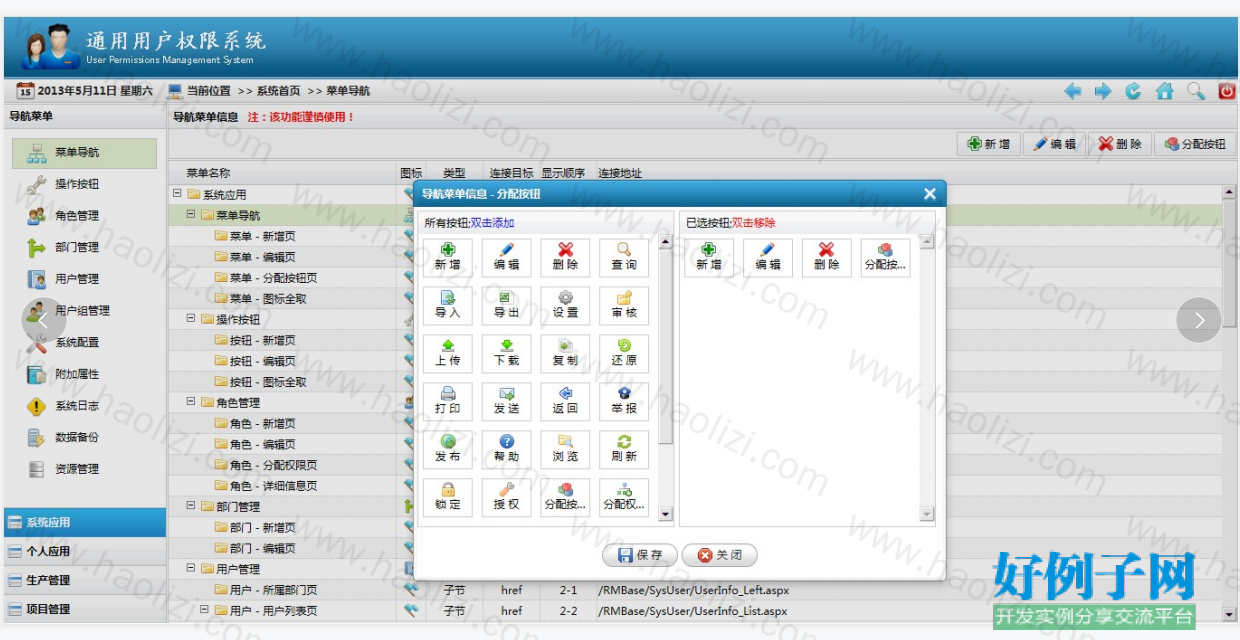Click the blue forward arrow in header

[x=1103, y=91]
